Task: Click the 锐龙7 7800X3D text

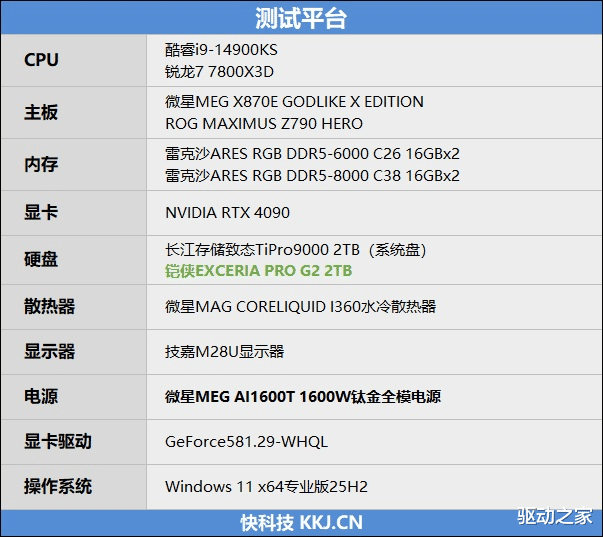Action: (219, 72)
